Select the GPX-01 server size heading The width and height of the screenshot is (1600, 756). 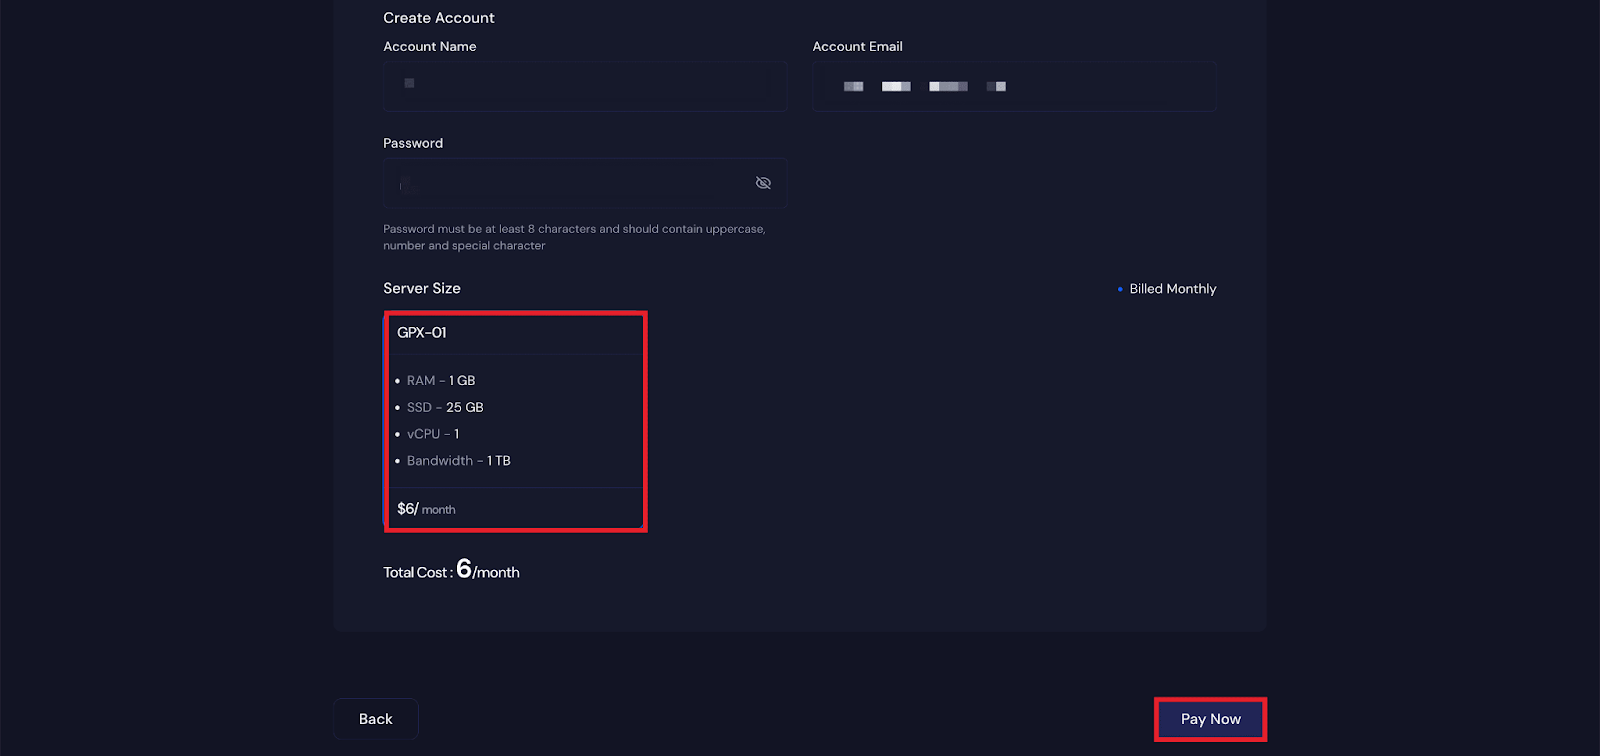(x=422, y=333)
